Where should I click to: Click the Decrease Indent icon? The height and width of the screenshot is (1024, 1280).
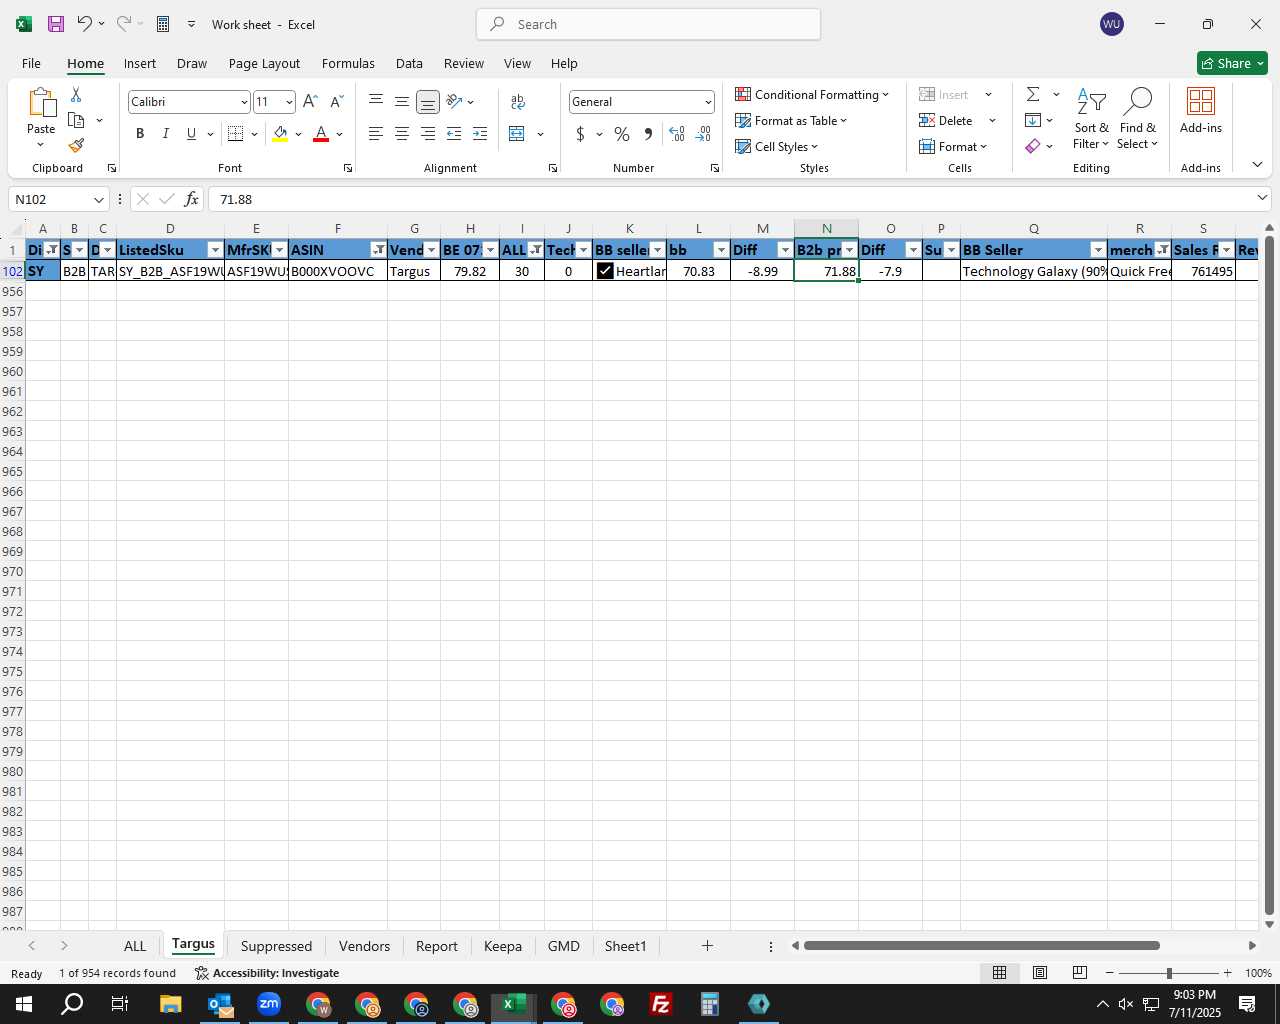point(454,133)
